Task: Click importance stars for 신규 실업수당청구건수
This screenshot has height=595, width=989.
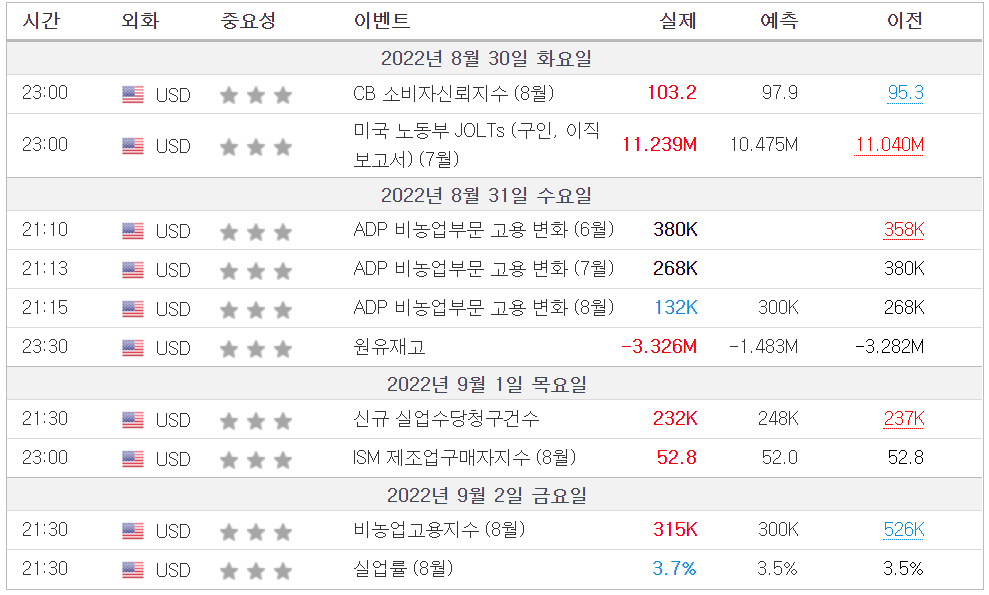Action: click(x=255, y=421)
